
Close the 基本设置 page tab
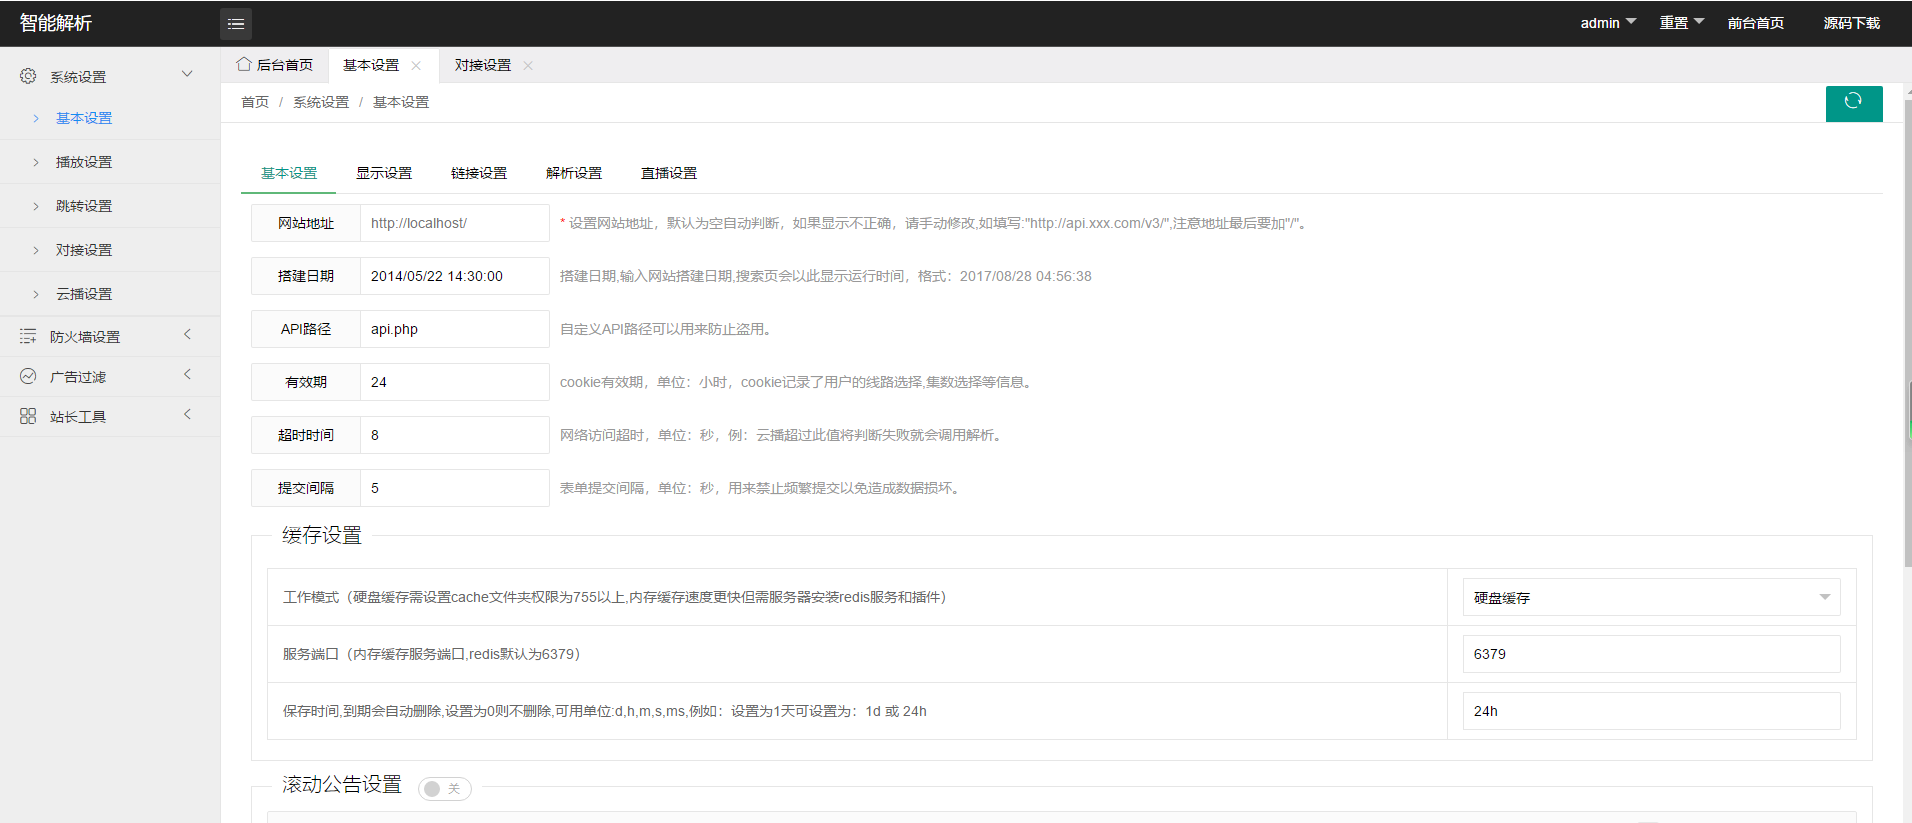coord(416,65)
